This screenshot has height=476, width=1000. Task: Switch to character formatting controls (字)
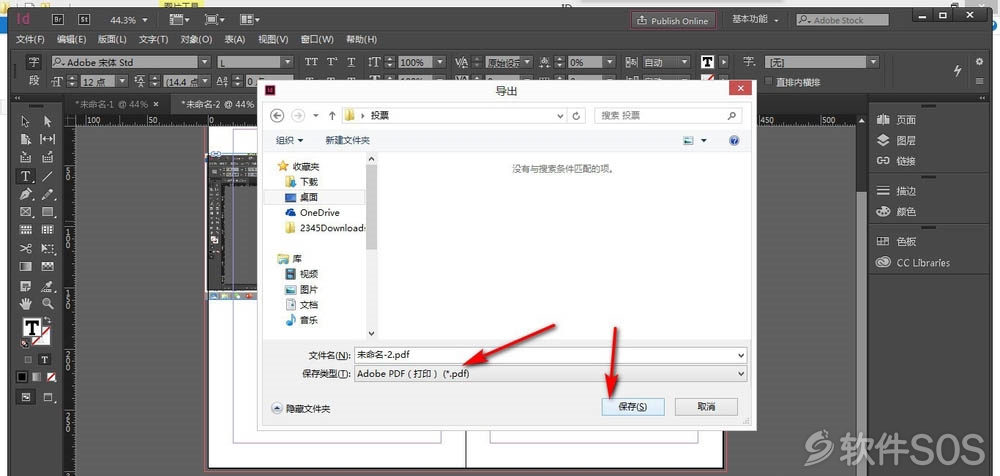coord(34,62)
